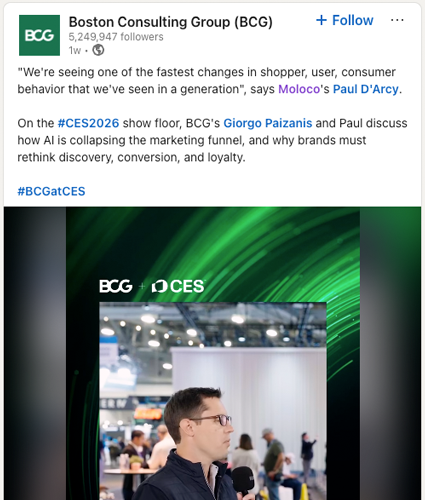Open the #CES2026 hashtag

click(88, 123)
